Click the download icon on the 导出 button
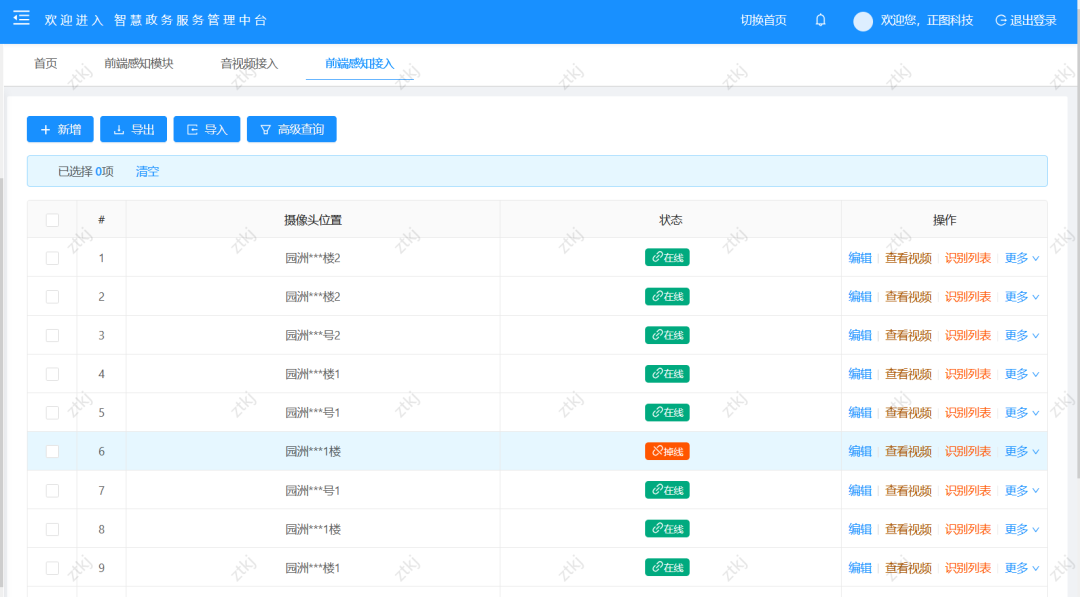The height and width of the screenshot is (597, 1080). 118,129
